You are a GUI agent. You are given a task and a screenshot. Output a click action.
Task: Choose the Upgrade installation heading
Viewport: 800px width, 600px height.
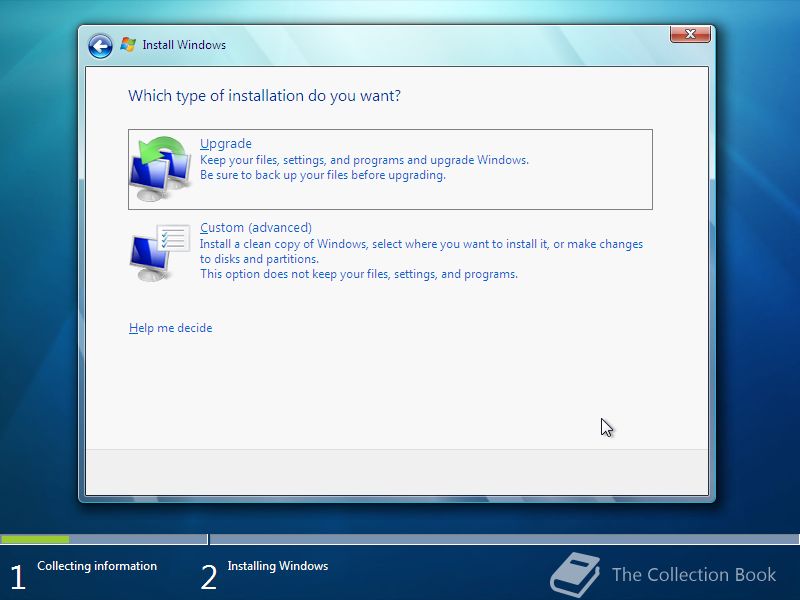[x=226, y=144]
